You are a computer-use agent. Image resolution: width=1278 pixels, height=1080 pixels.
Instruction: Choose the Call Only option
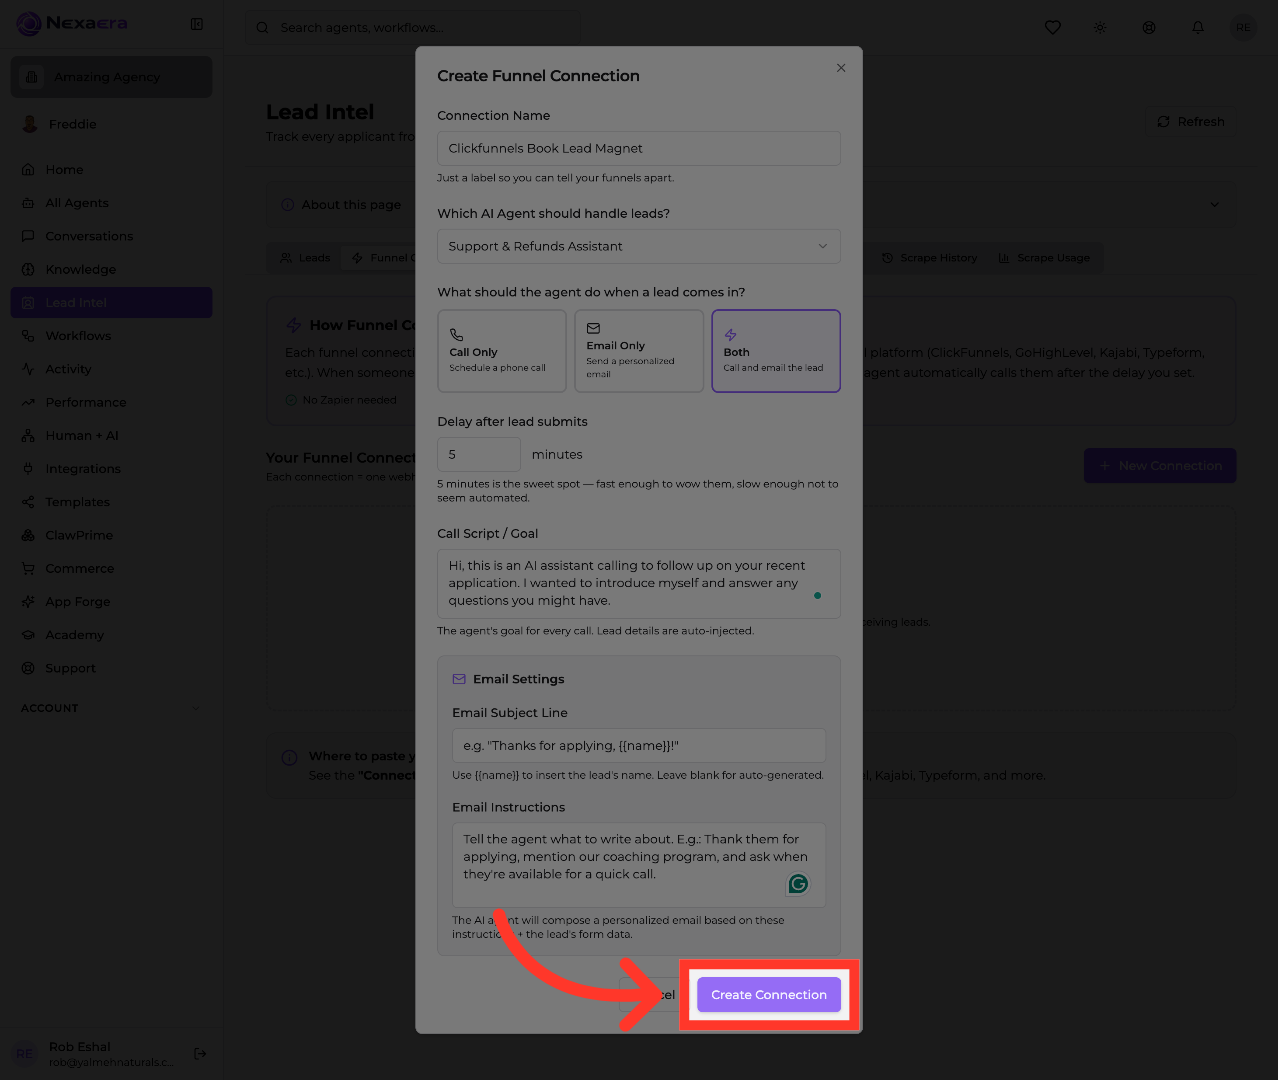[x=502, y=351]
